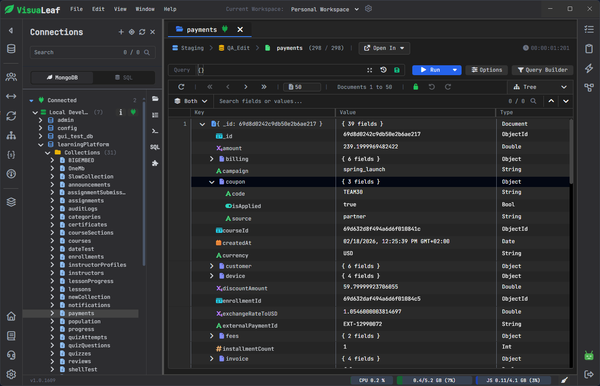Collapse the coupon object field
Viewport: 600px width, 386px height.
tap(212, 182)
